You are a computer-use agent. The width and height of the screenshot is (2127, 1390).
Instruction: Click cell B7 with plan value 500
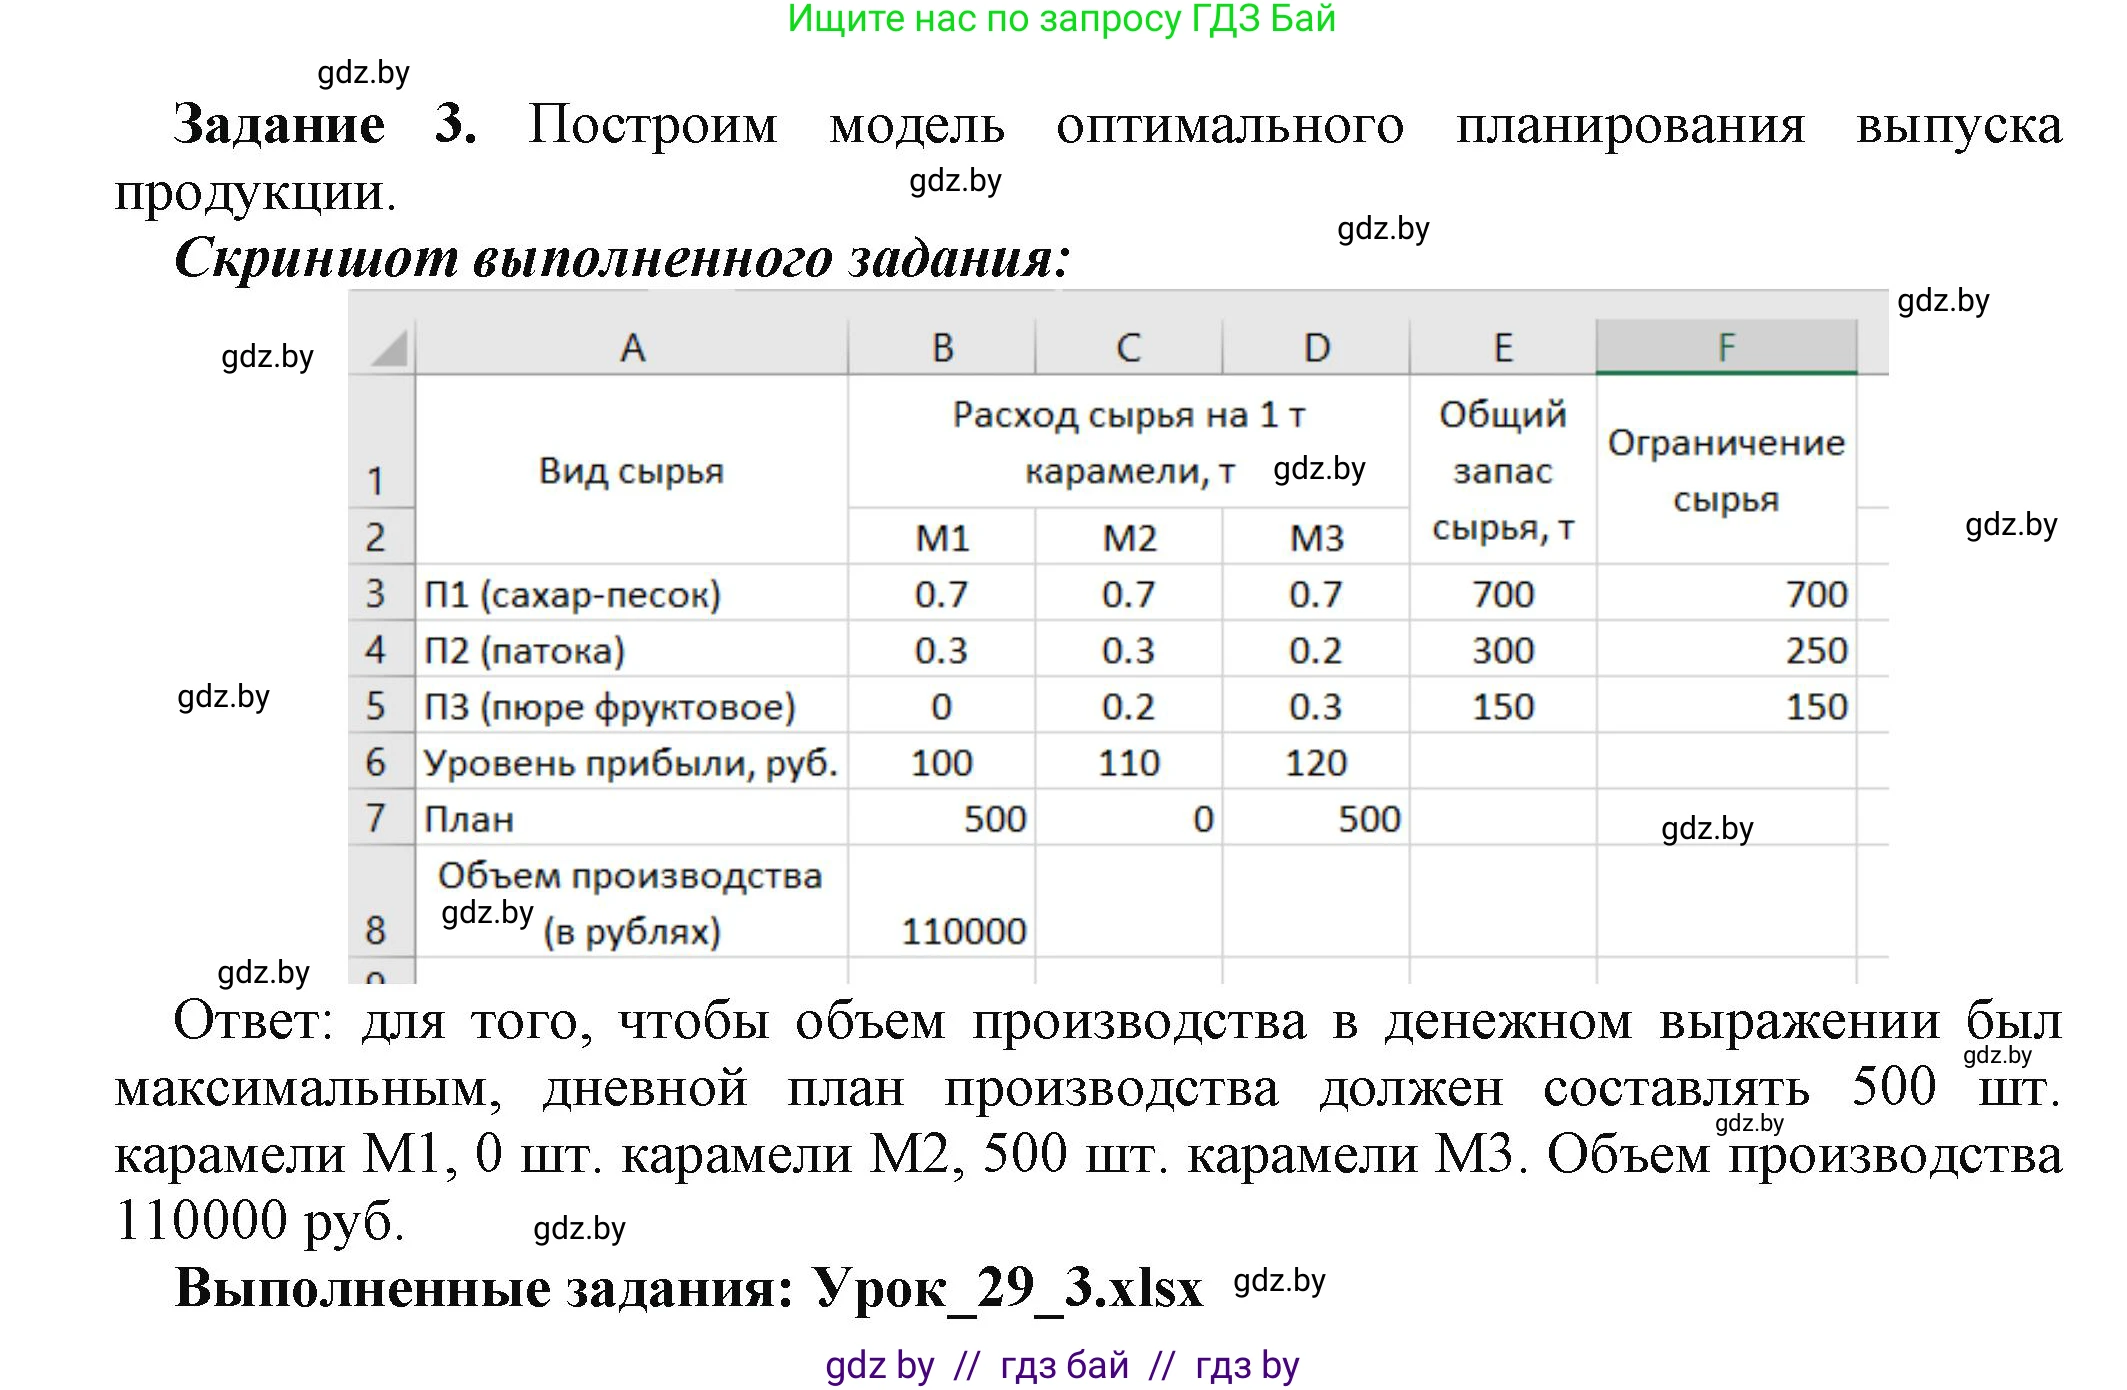942,817
